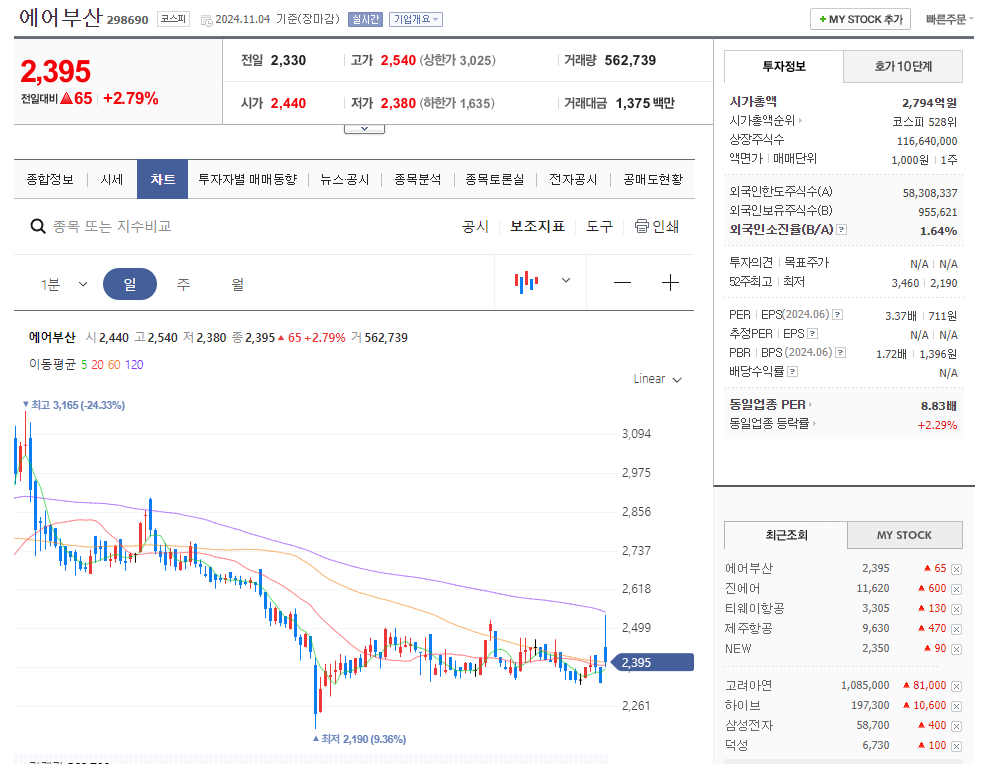Open the 전자공시 tab
This screenshot has height=764, width=988.
(573, 180)
